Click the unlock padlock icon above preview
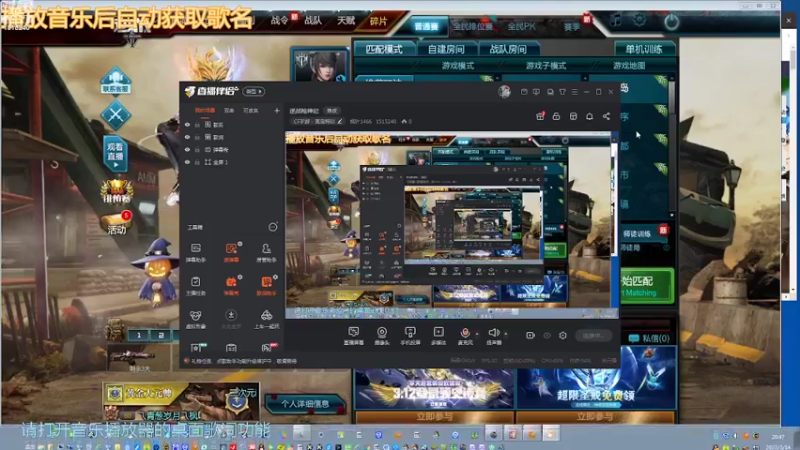This screenshot has width=800, height=450. click(x=556, y=116)
